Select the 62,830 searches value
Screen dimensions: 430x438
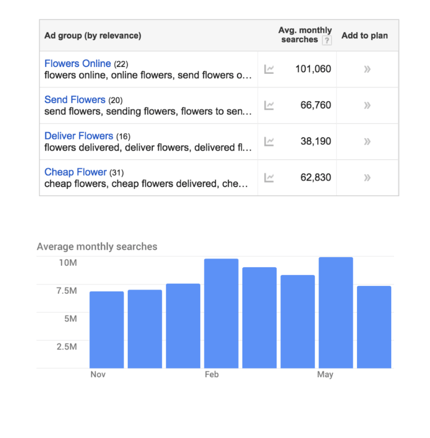[x=316, y=177]
